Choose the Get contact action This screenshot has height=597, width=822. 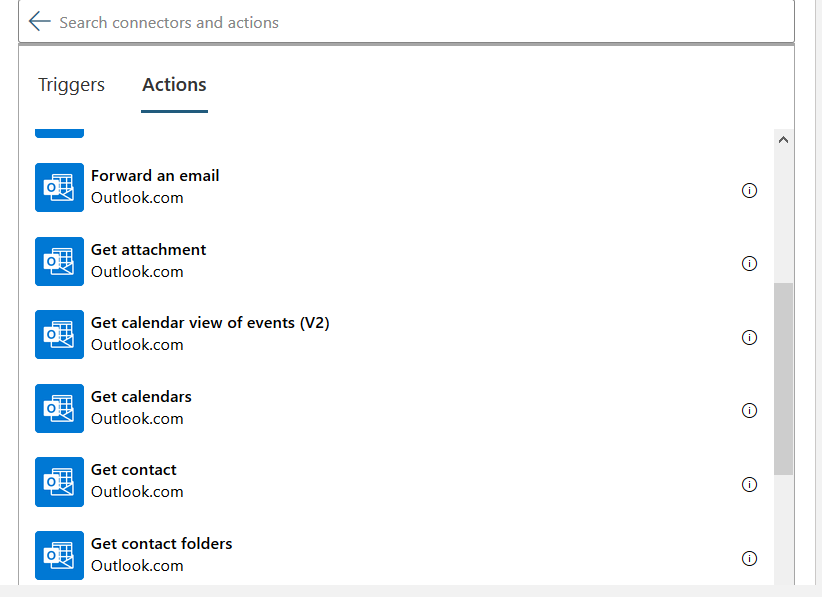click(x=134, y=470)
